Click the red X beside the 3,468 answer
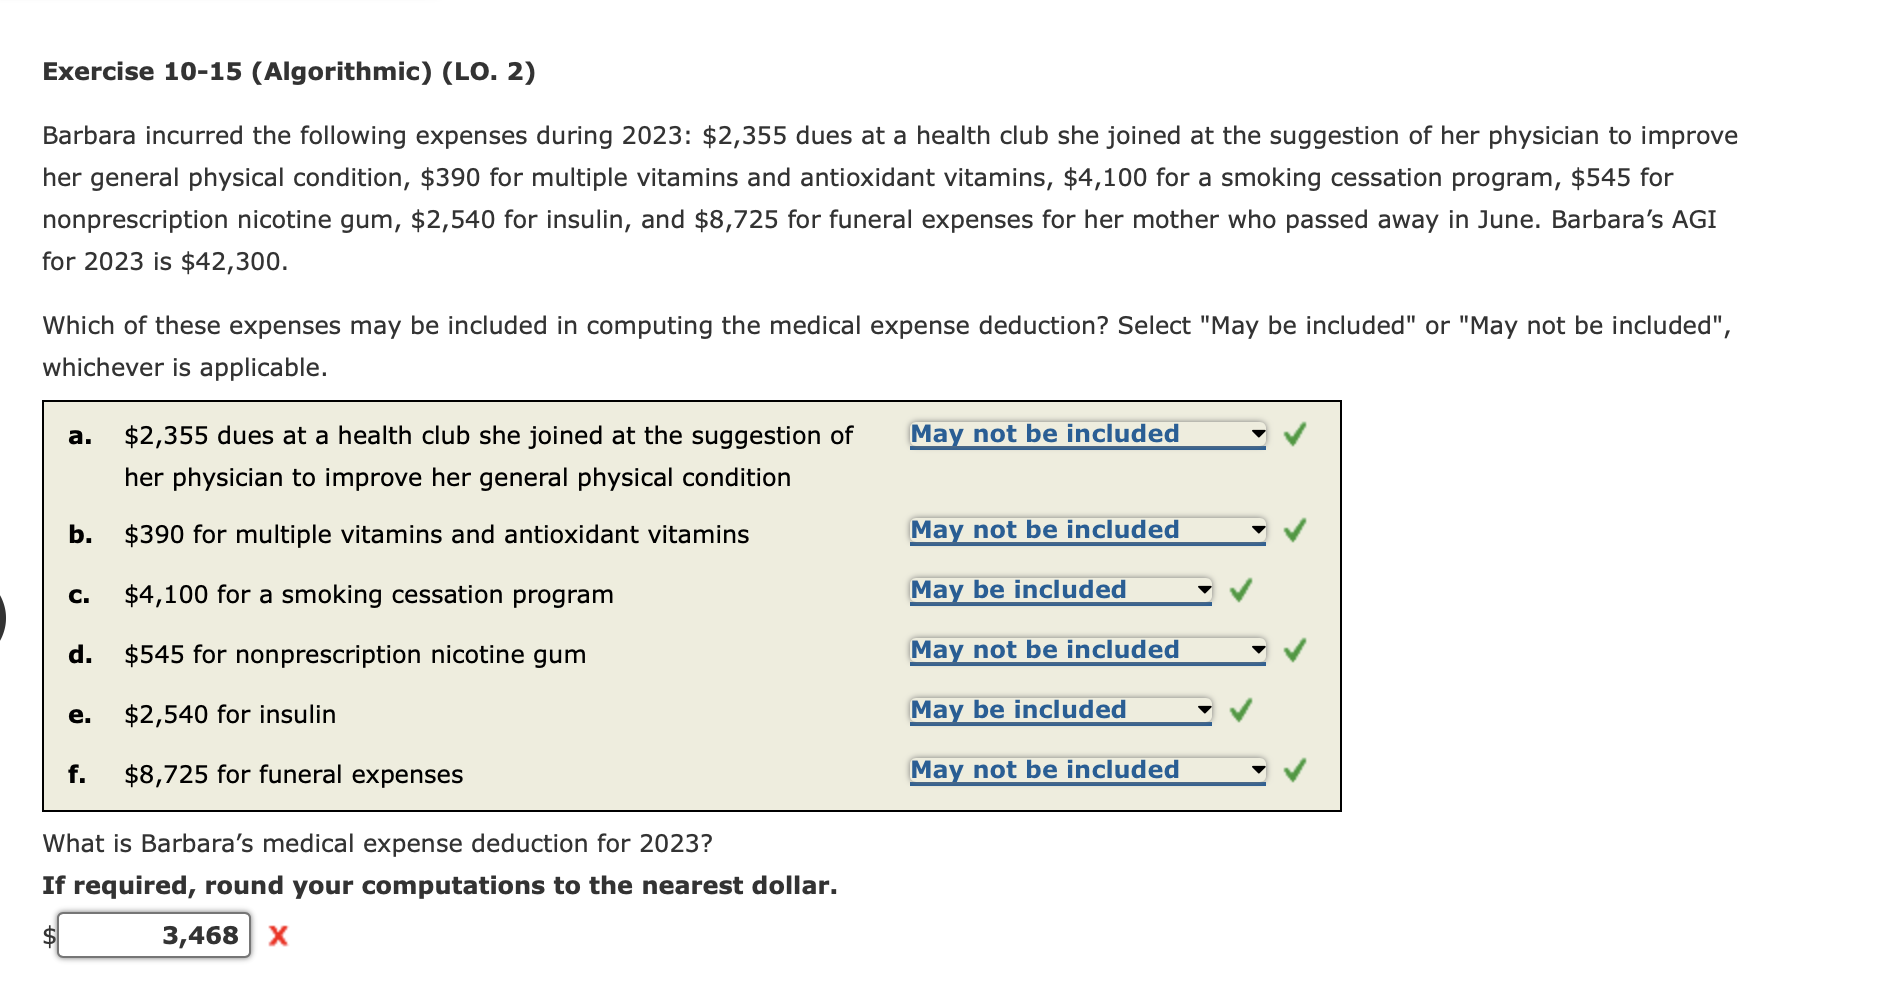This screenshot has height=995, width=1901. 278,937
